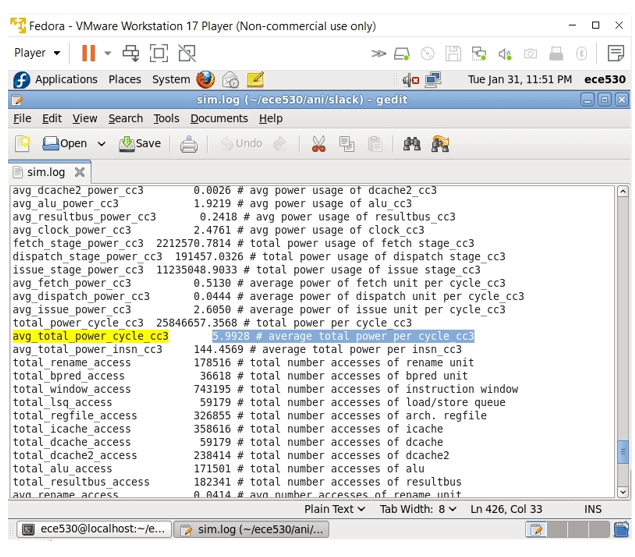Click the VMware pause button

pos(88,53)
